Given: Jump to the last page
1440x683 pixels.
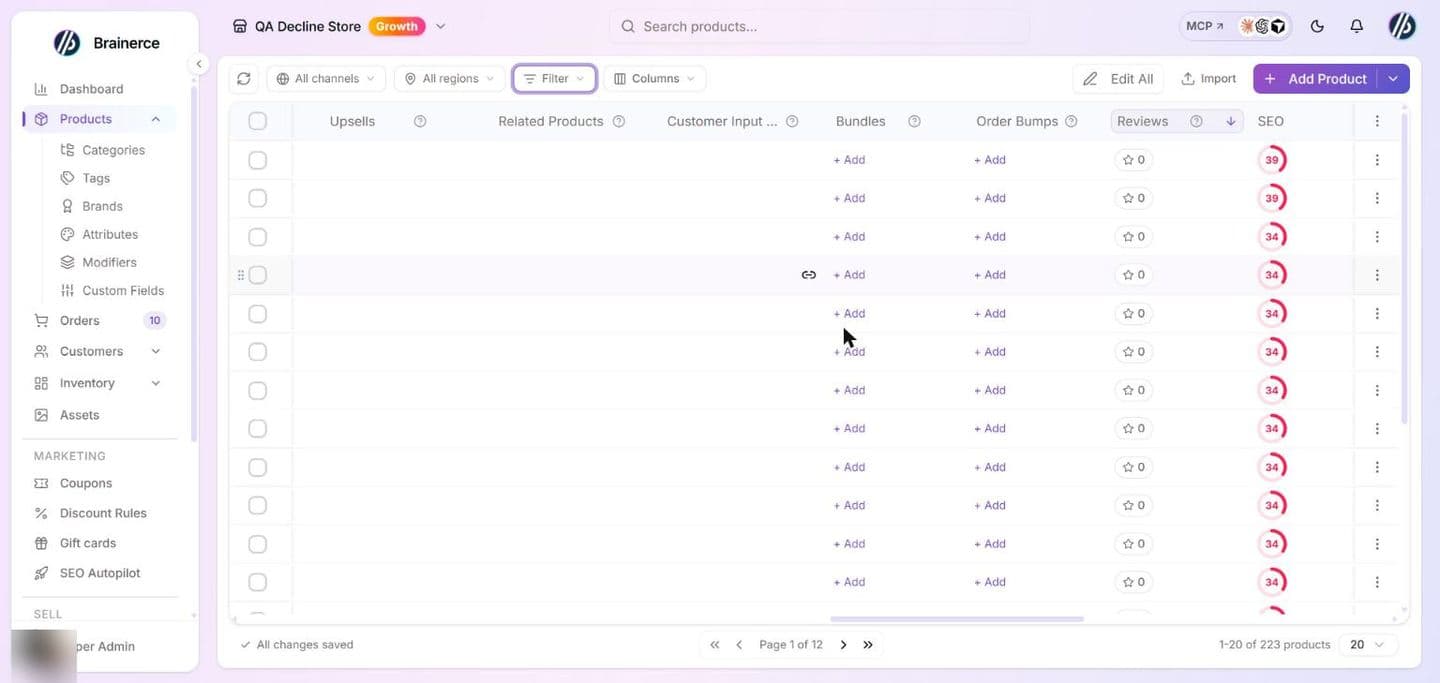Looking at the screenshot, I should pyautogui.click(x=868, y=645).
